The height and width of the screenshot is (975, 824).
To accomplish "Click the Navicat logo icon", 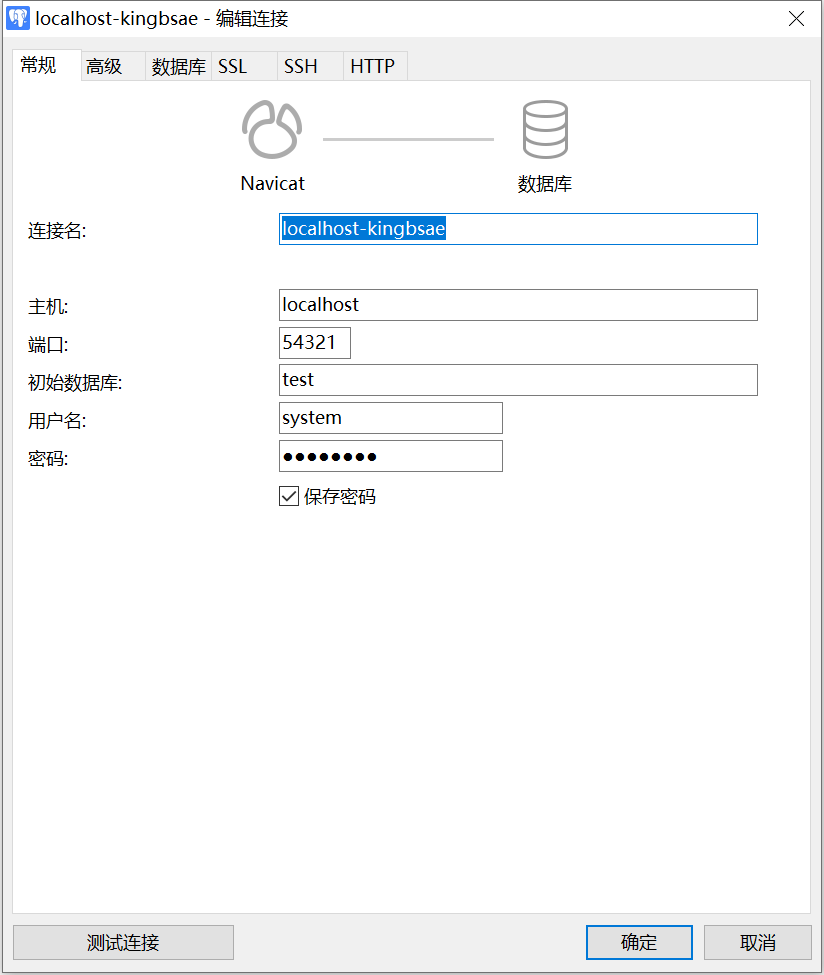I will click(x=272, y=129).
